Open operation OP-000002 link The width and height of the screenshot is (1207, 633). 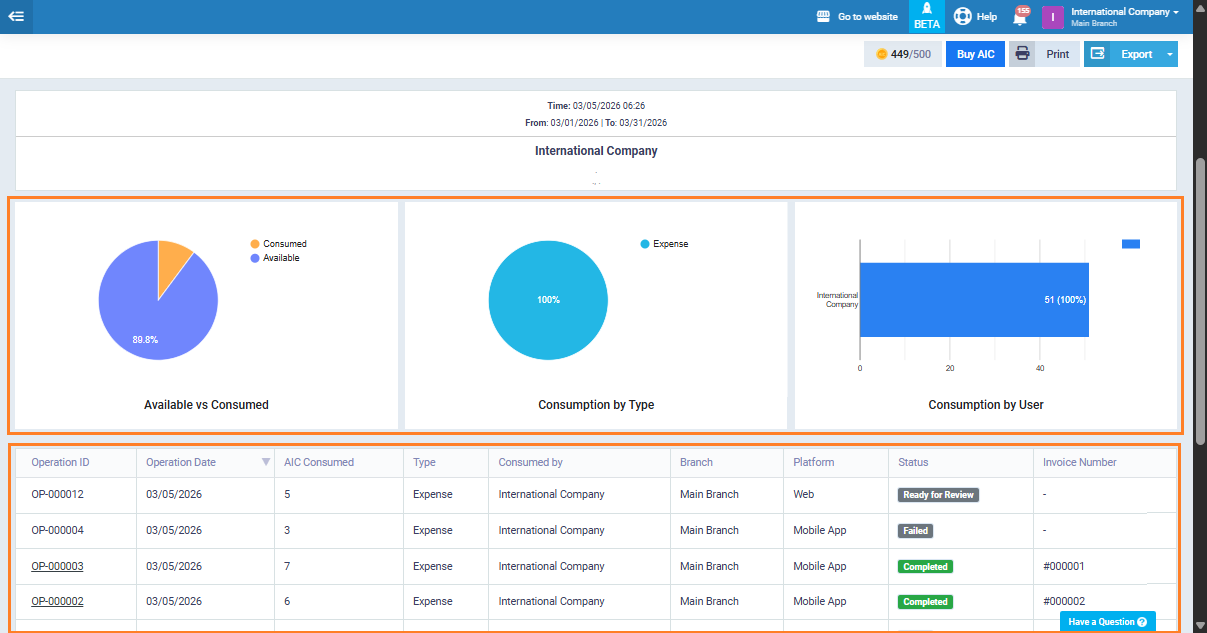coord(57,601)
